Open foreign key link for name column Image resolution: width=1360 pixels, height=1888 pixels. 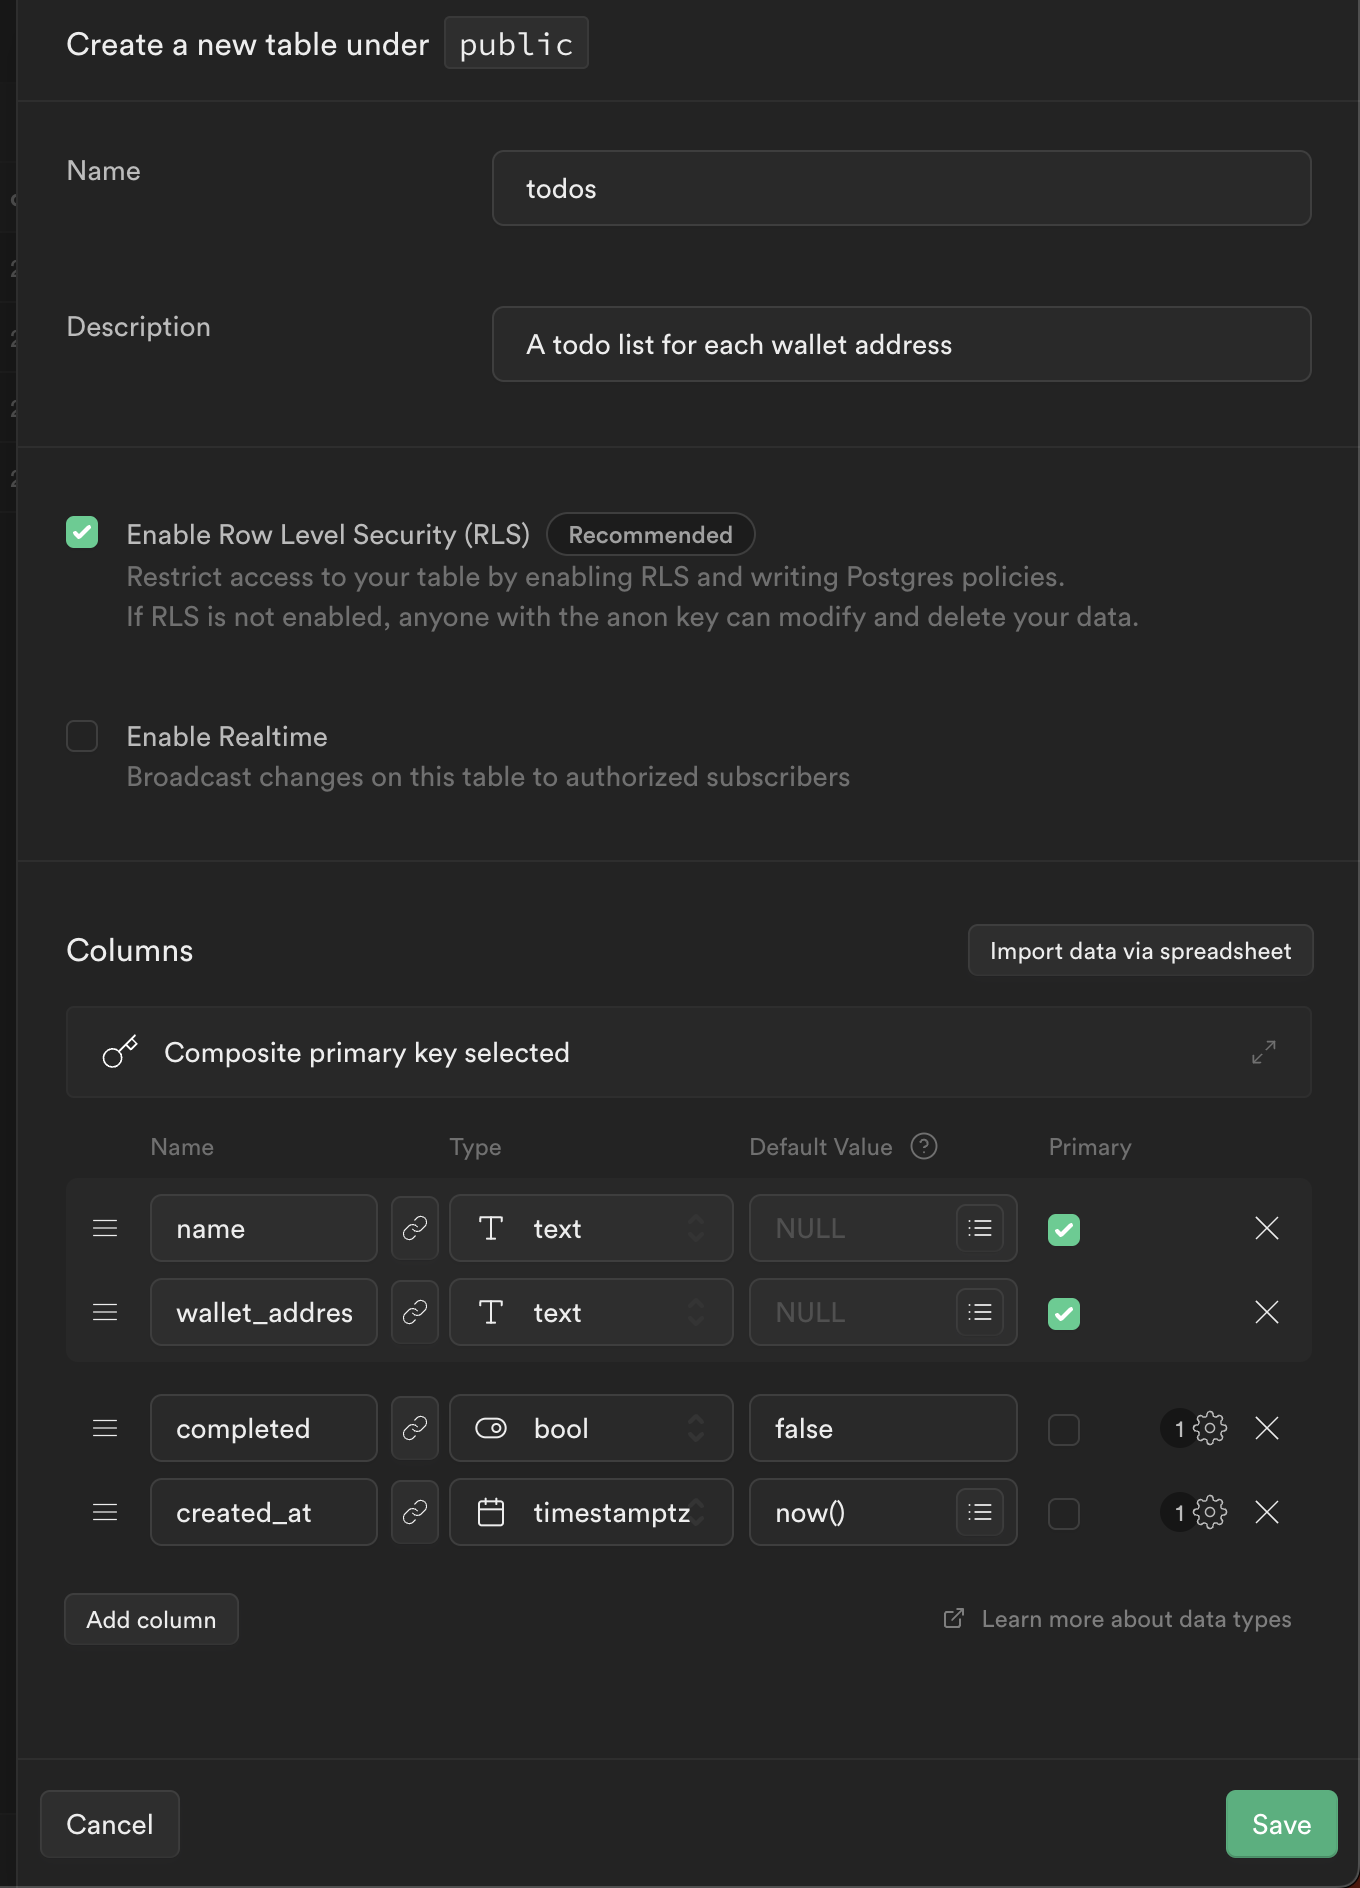(x=415, y=1228)
